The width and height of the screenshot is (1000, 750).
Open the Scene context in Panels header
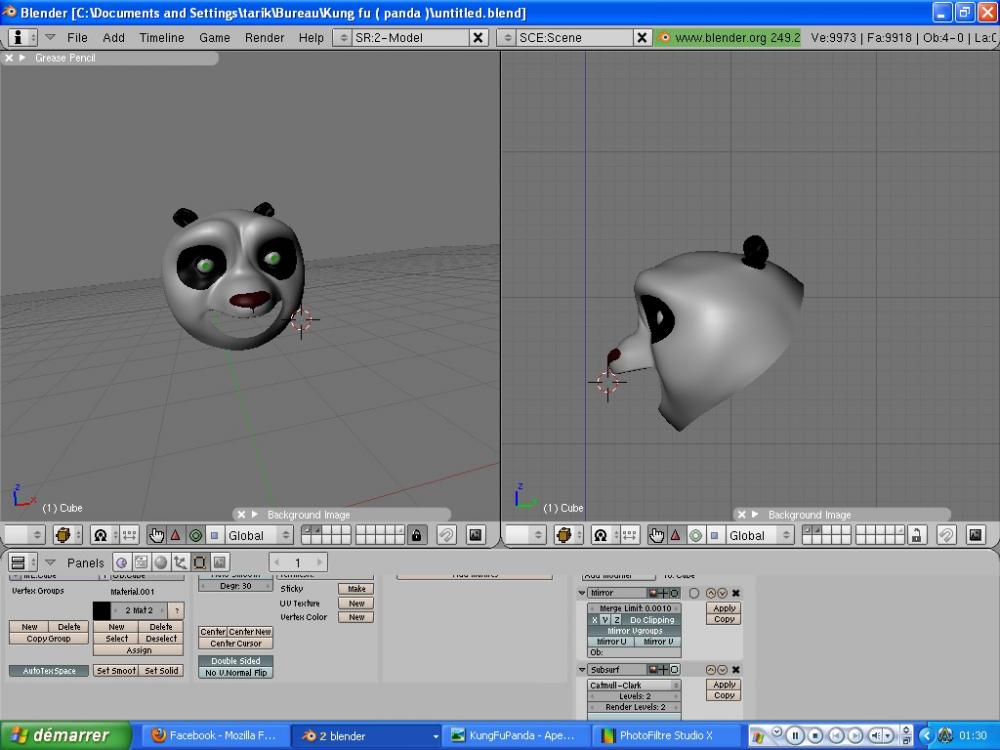219,562
